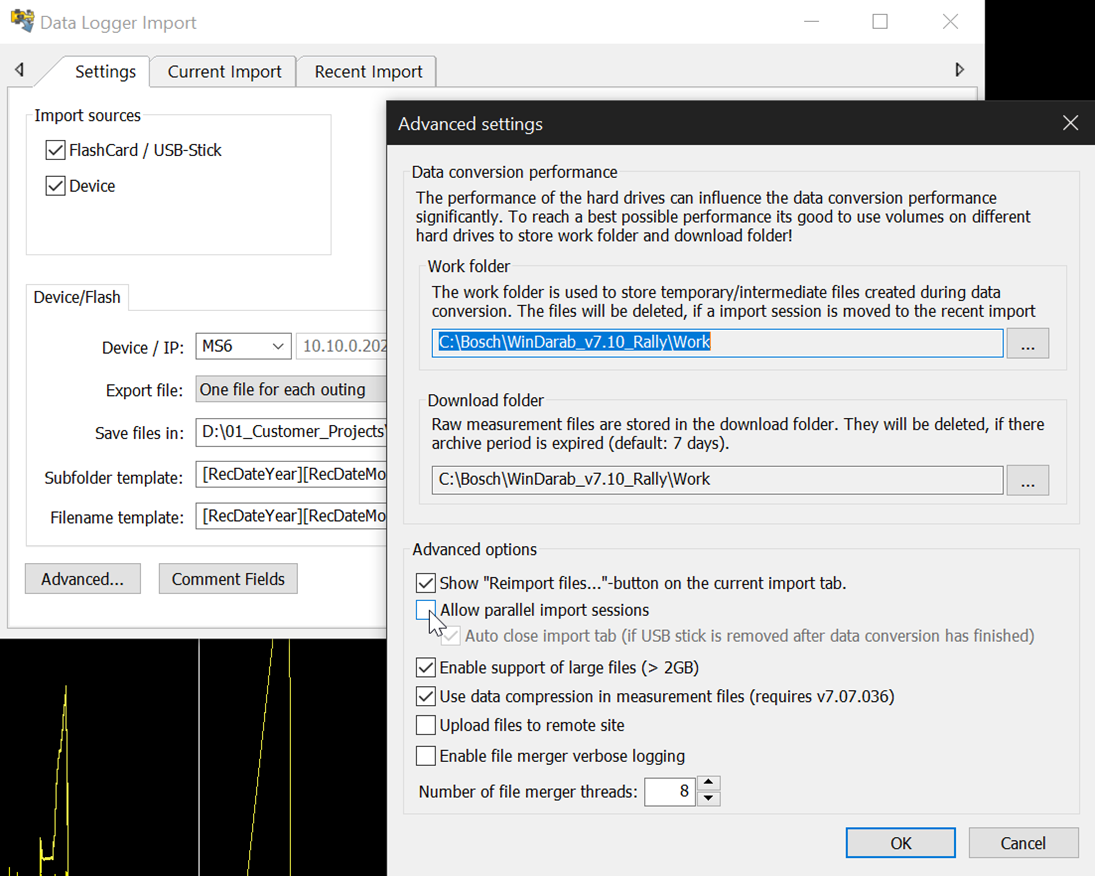Browse for the Download folder path
This screenshot has width=1095, height=876.
click(x=1027, y=480)
